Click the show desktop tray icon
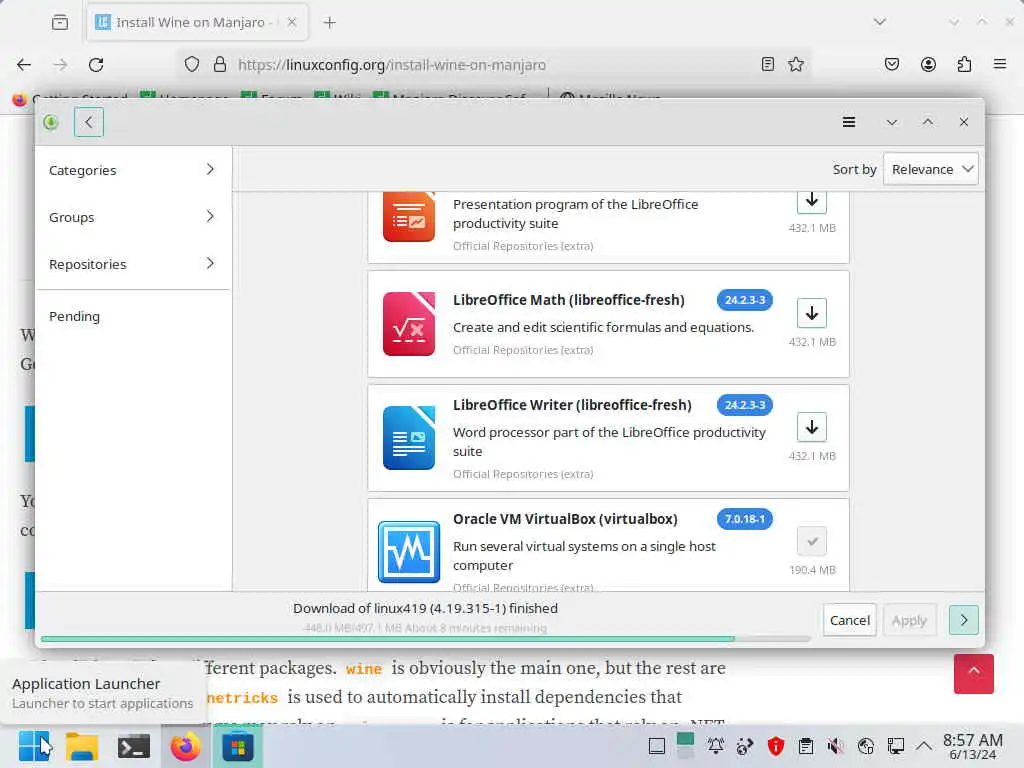Image resolution: width=1024 pixels, height=768 pixels. point(656,746)
